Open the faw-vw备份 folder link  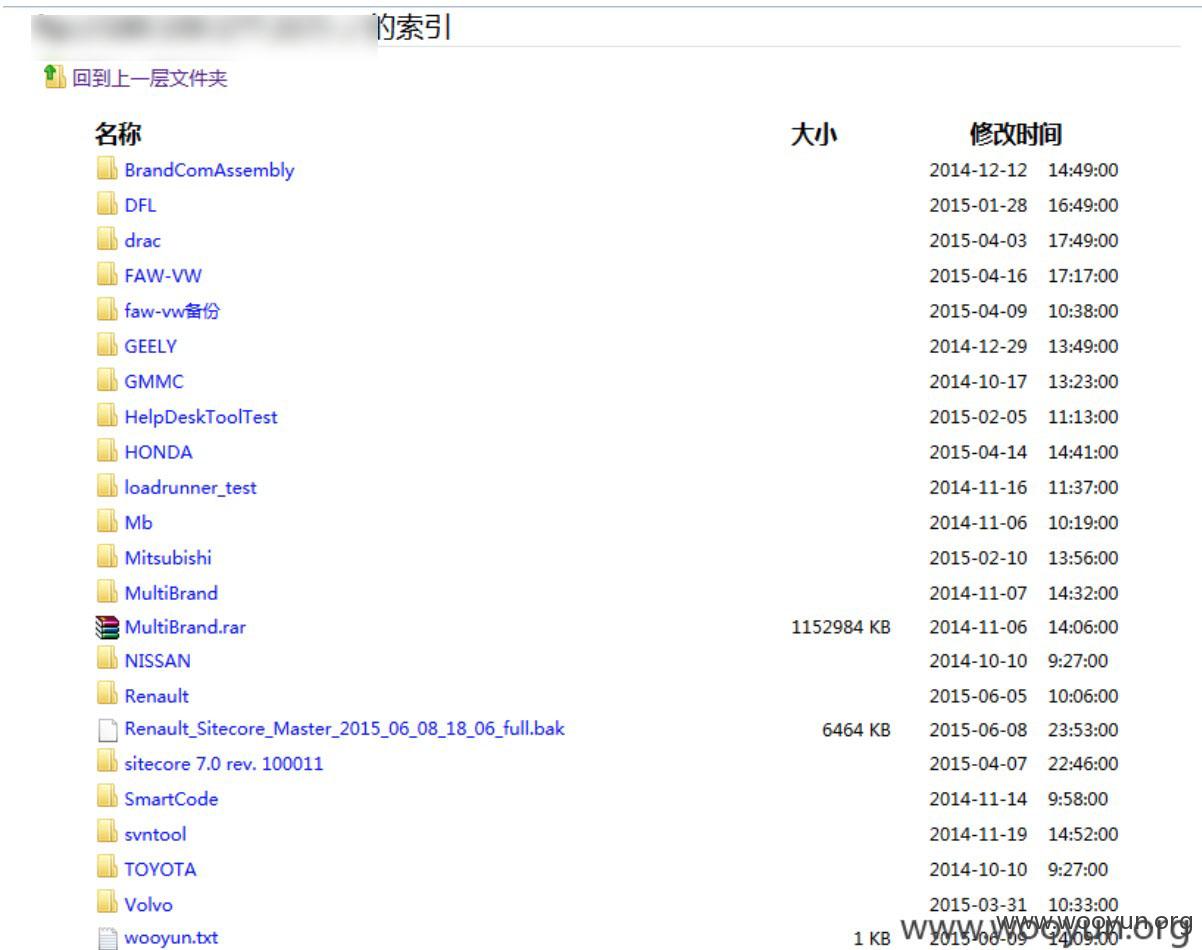172,311
